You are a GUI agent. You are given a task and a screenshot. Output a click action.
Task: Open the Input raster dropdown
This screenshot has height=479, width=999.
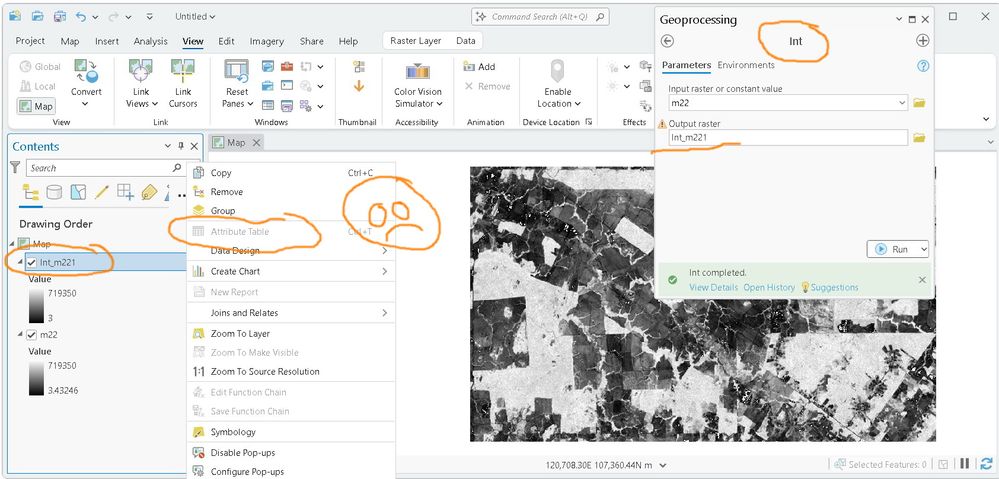(x=902, y=103)
